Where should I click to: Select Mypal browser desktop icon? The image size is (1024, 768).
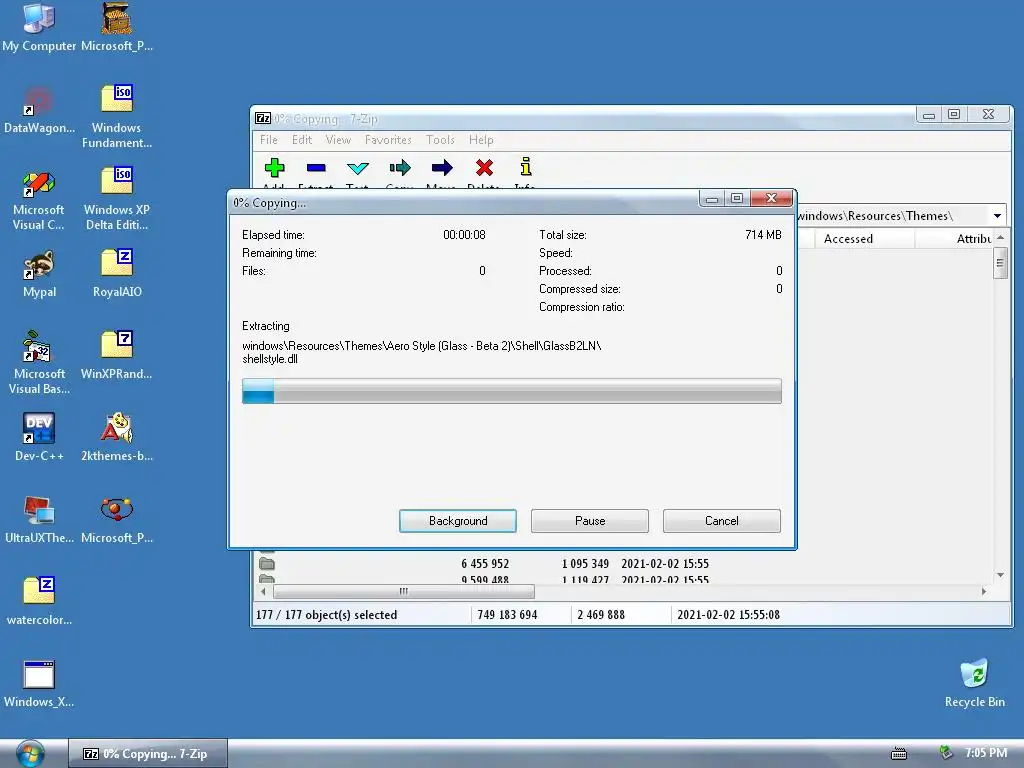39,273
